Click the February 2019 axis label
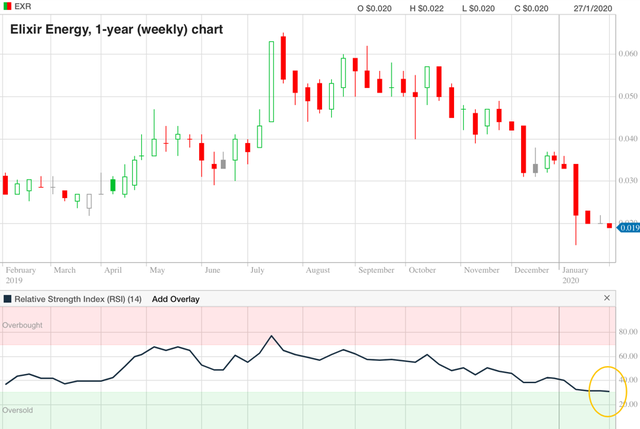 pos(20,275)
